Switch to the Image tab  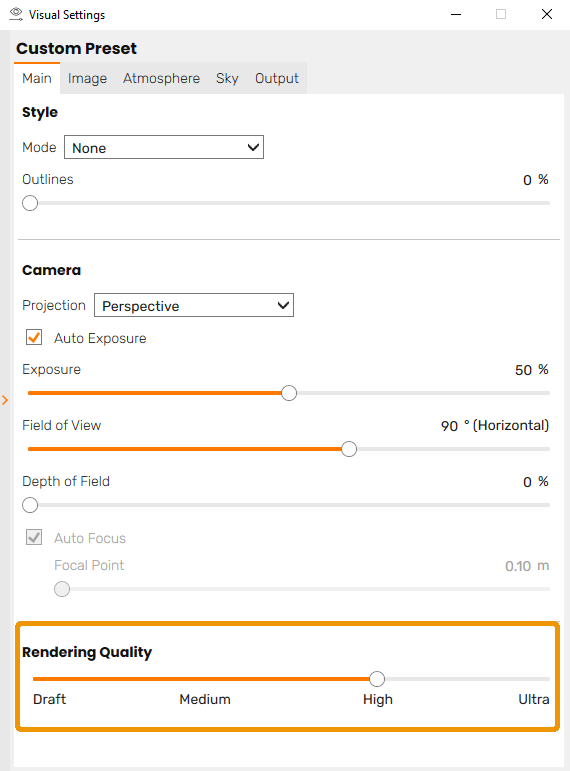pyautogui.click(x=87, y=78)
